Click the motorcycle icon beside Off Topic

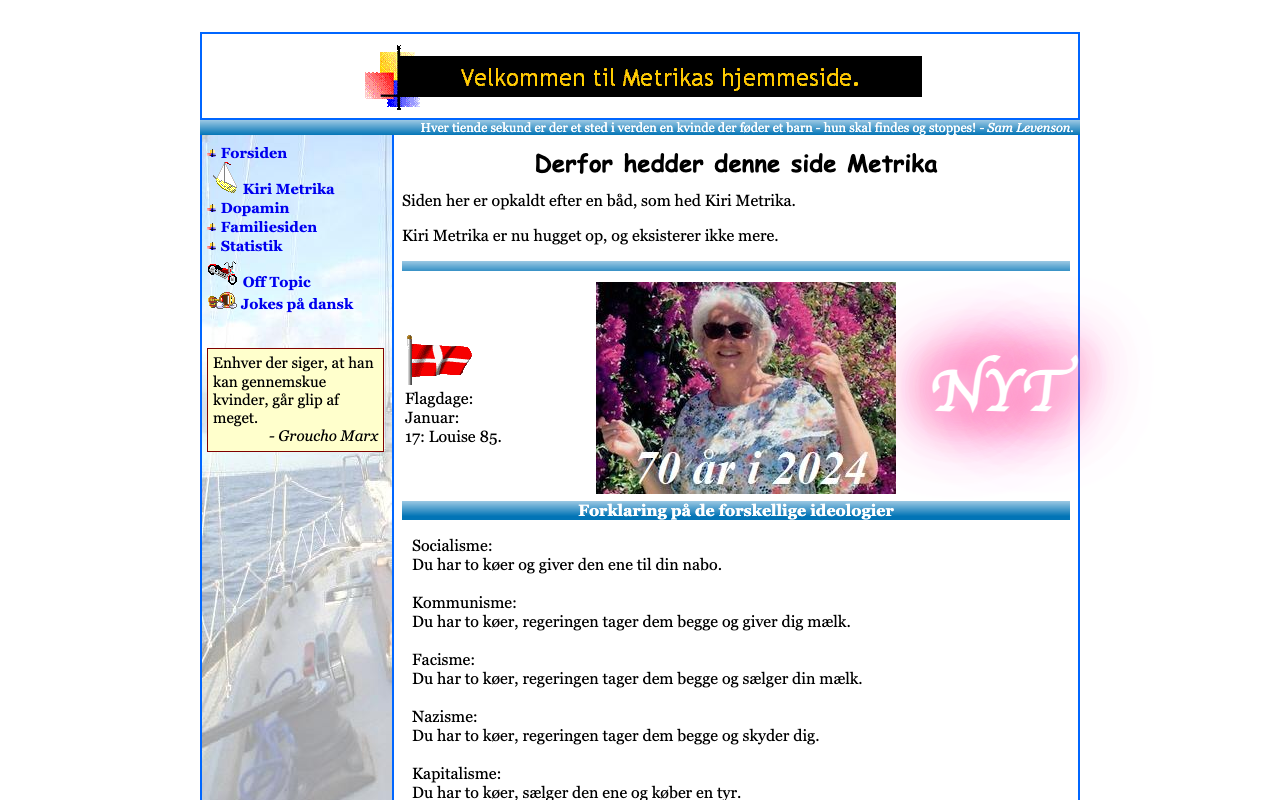(223, 273)
